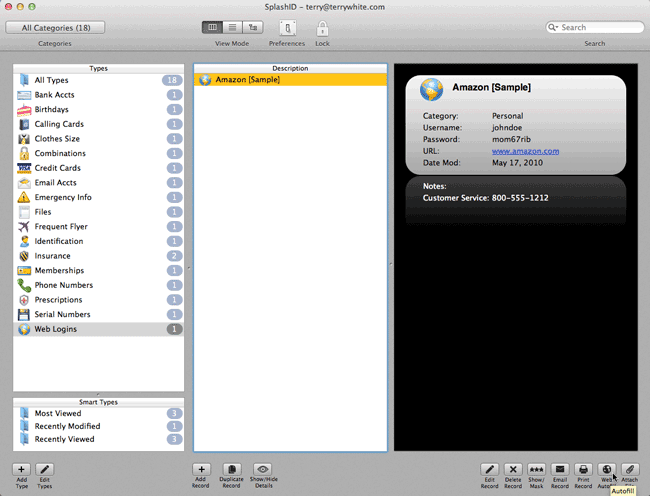Select the Amazon [Sample] record row
Viewport: 650px width, 496px height.
pos(290,80)
